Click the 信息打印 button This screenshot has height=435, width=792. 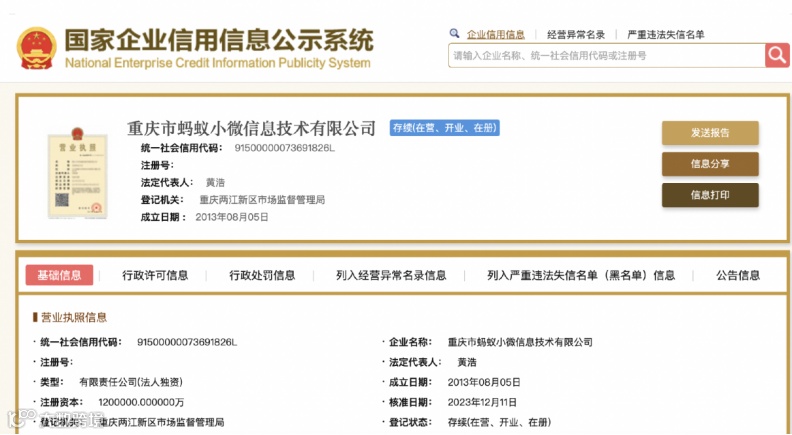(710, 195)
